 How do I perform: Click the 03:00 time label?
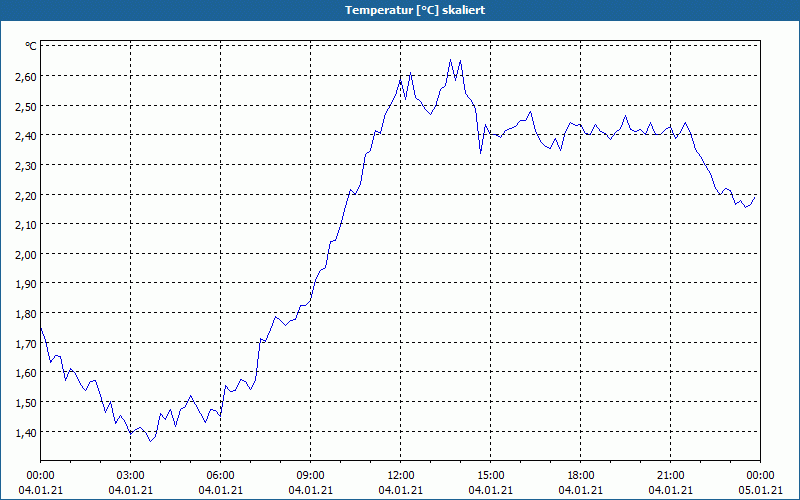(x=131, y=476)
